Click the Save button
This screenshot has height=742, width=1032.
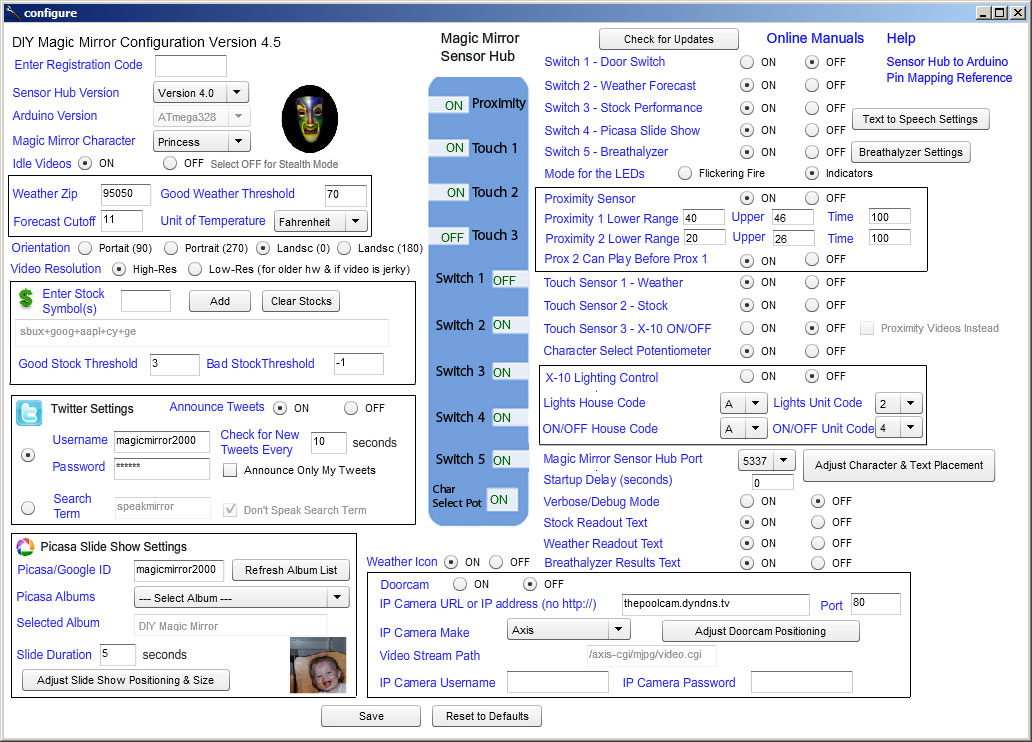click(371, 716)
